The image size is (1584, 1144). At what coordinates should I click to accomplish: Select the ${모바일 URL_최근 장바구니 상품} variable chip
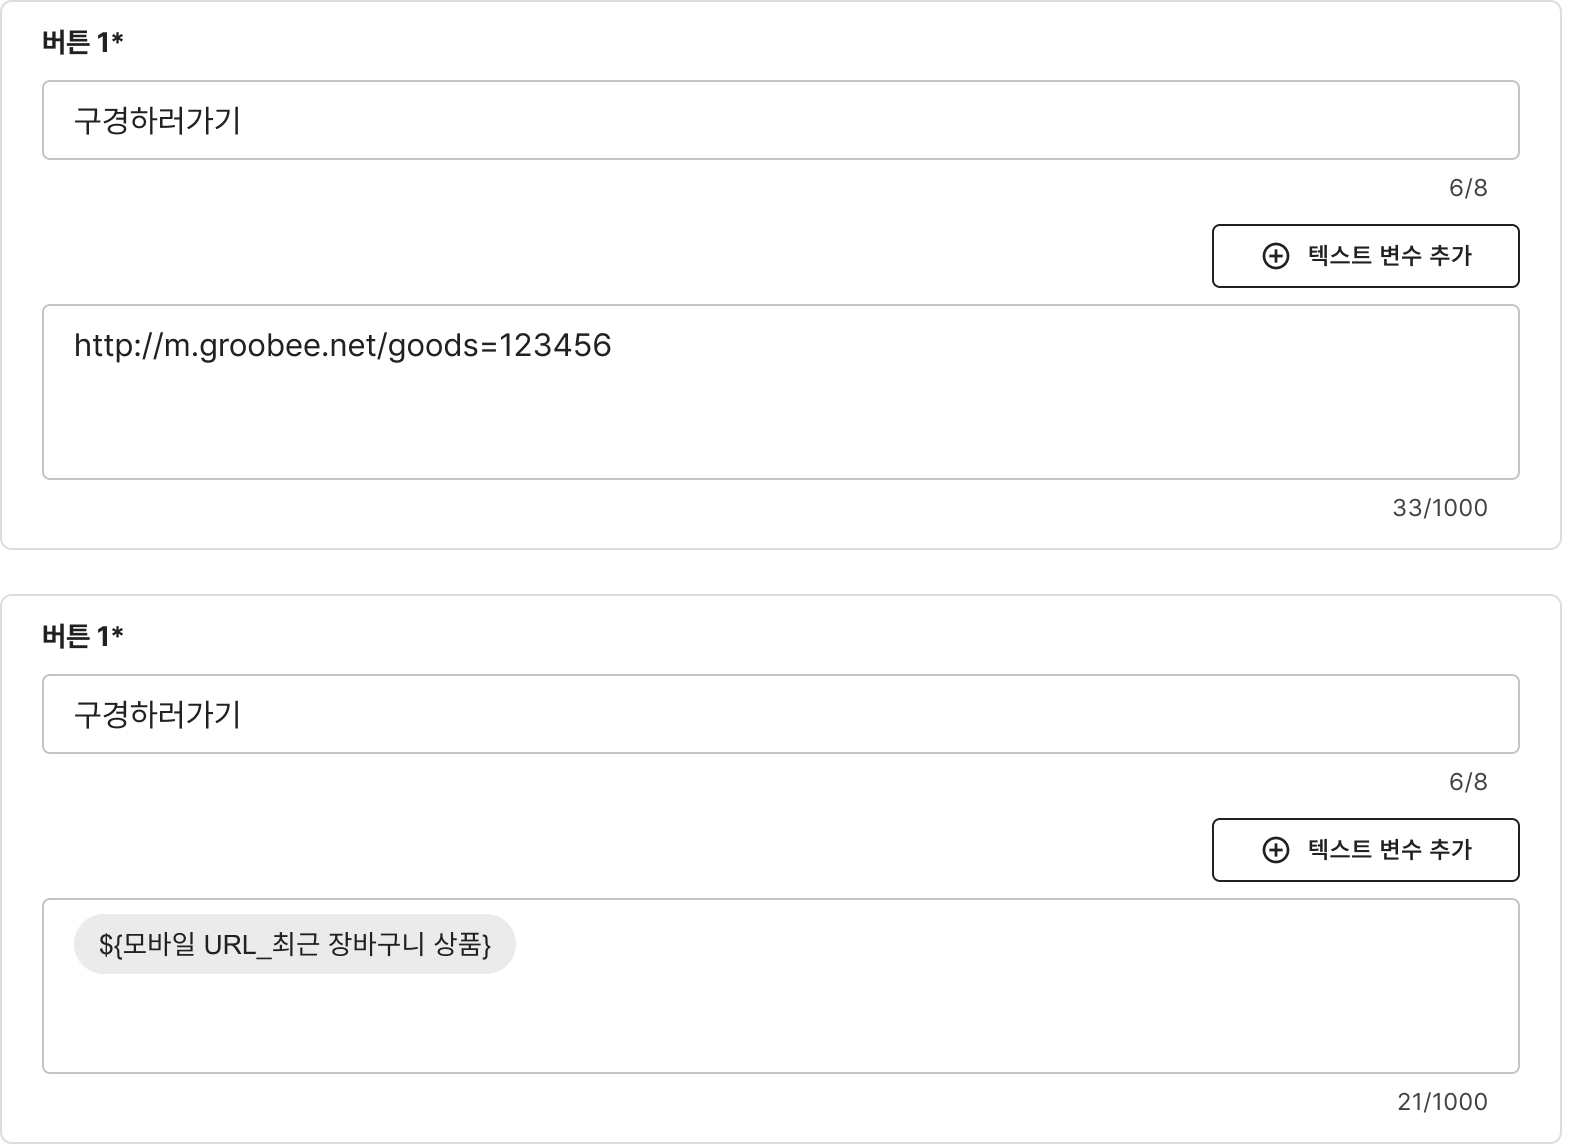pos(294,944)
